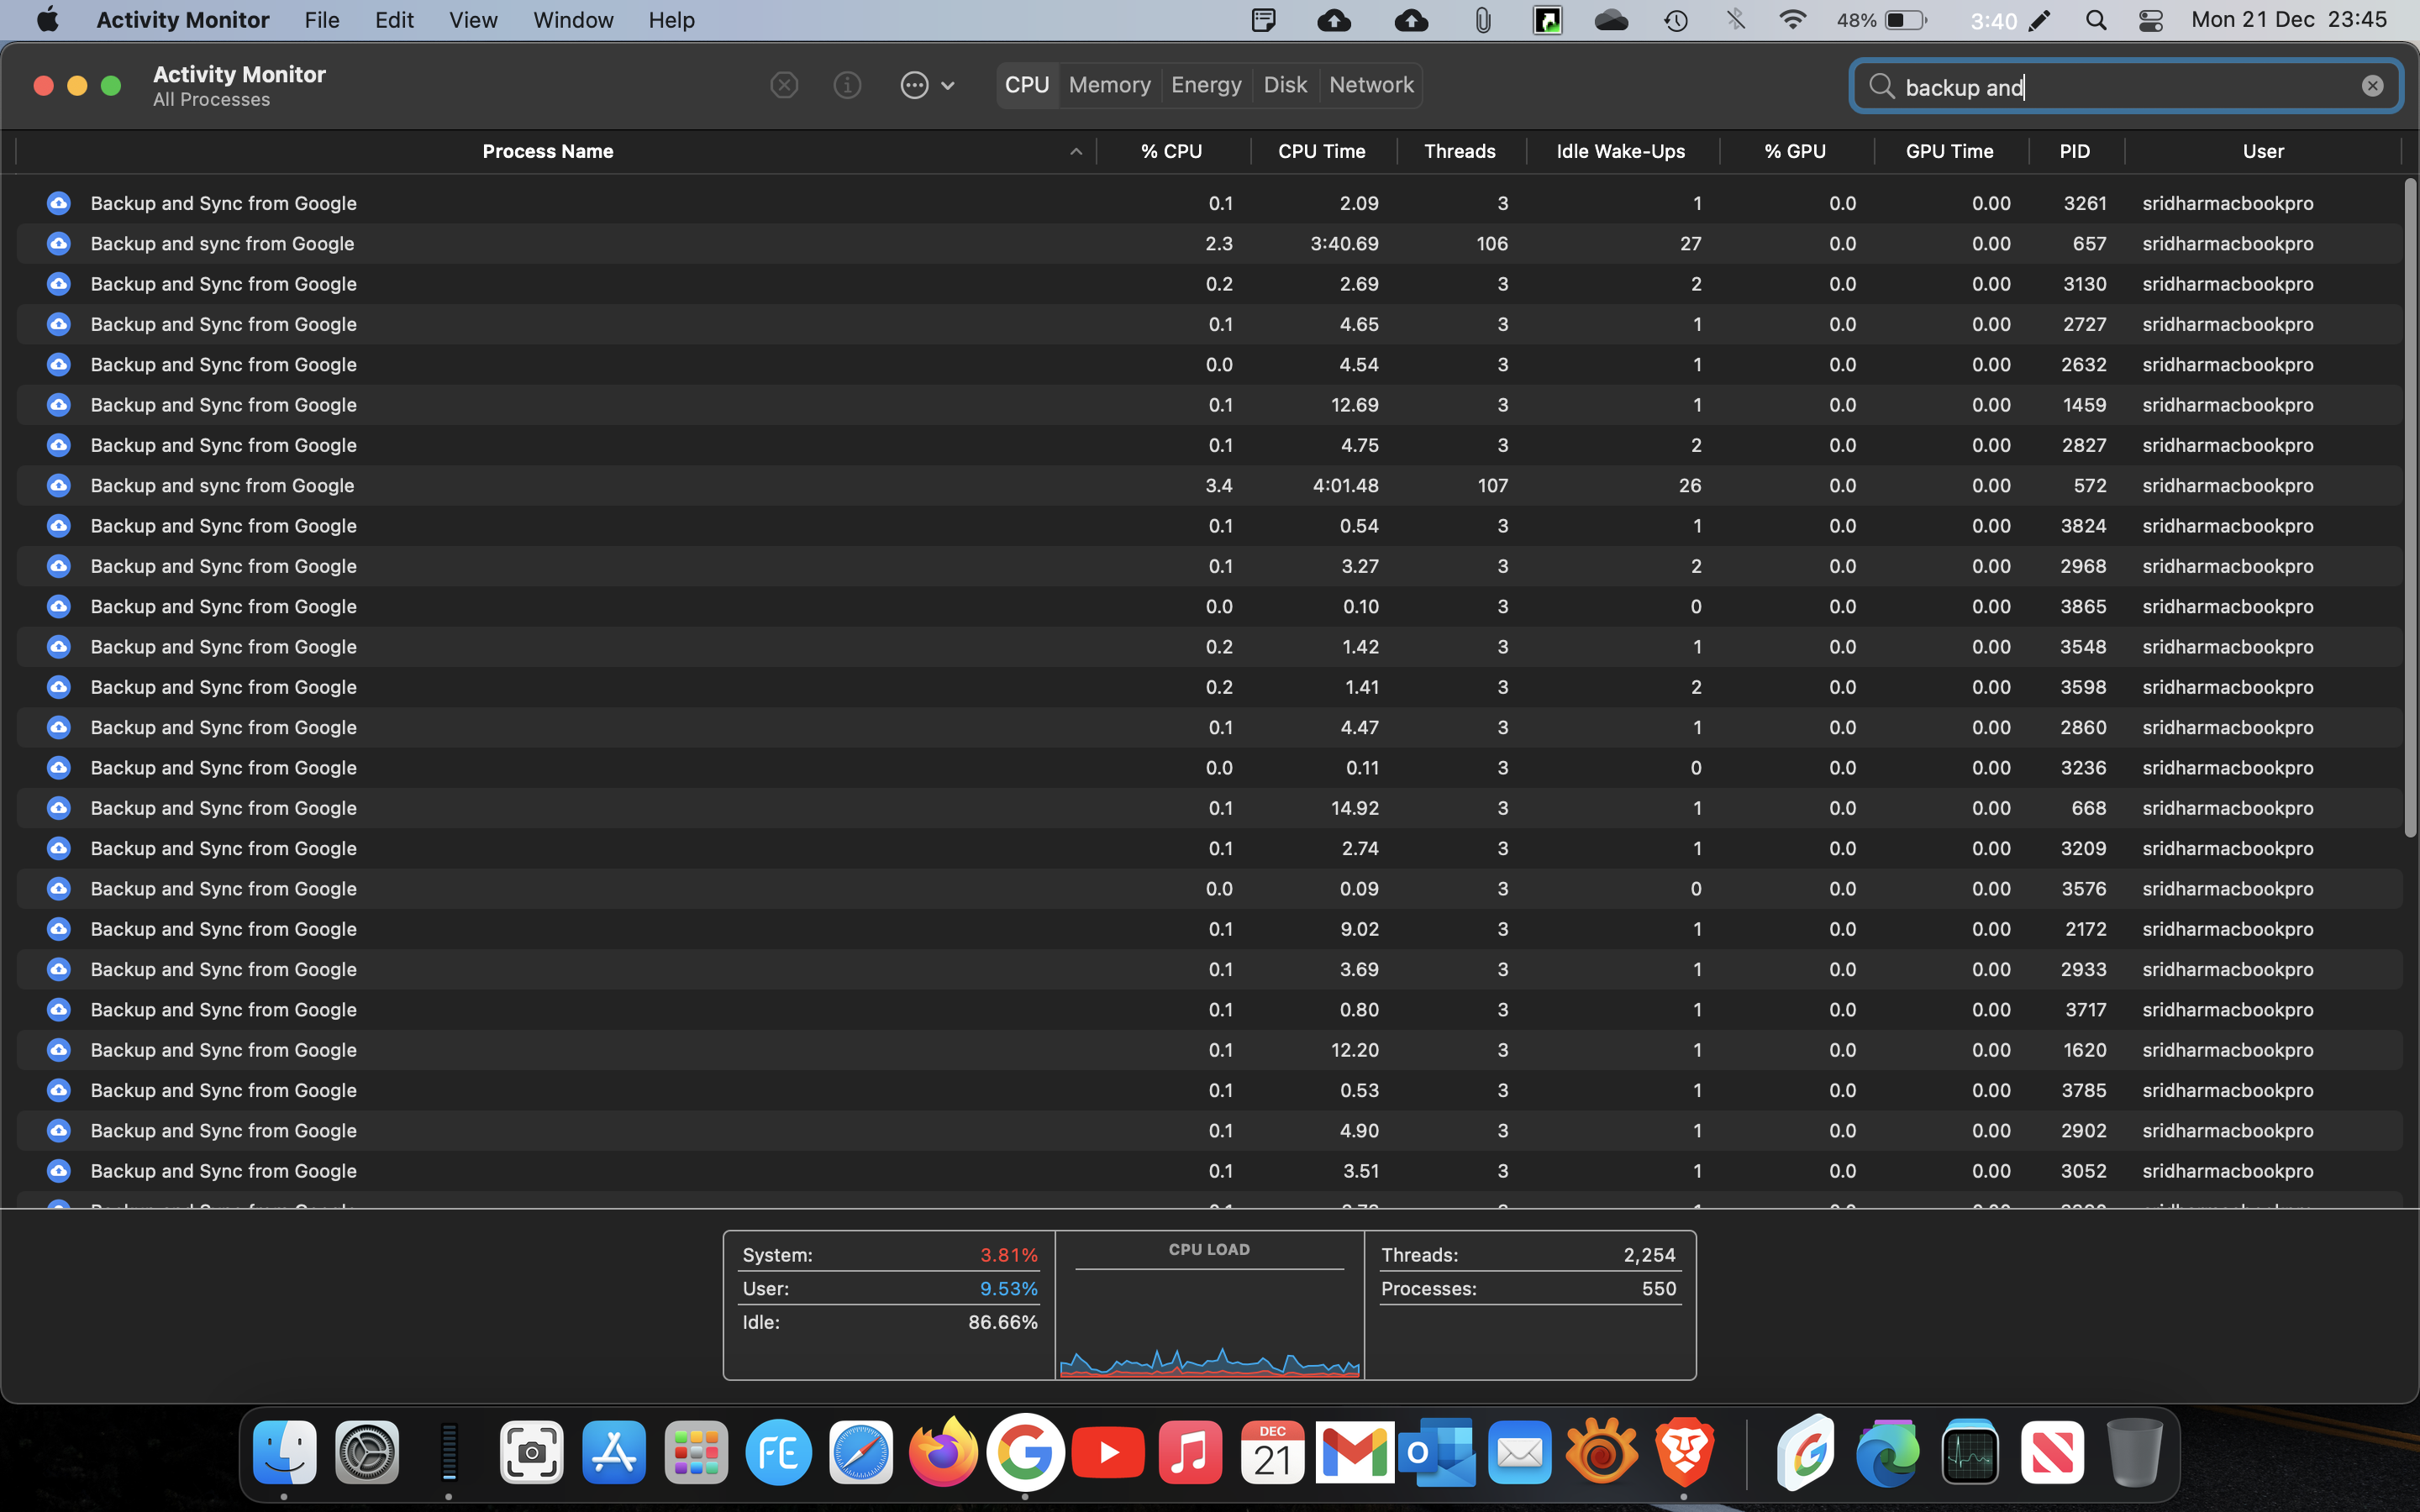Screen dimensions: 2420x1512
Task: Click Backup and Sync cloud menu bar icon
Action: click(1334, 20)
